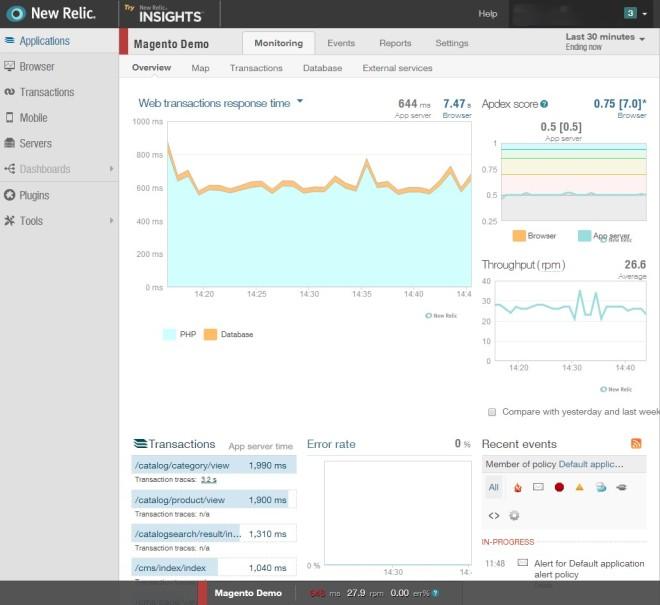Click the Transactions section stack icon
This screenshot has height=605, width=660.
[x=140, y=444]
